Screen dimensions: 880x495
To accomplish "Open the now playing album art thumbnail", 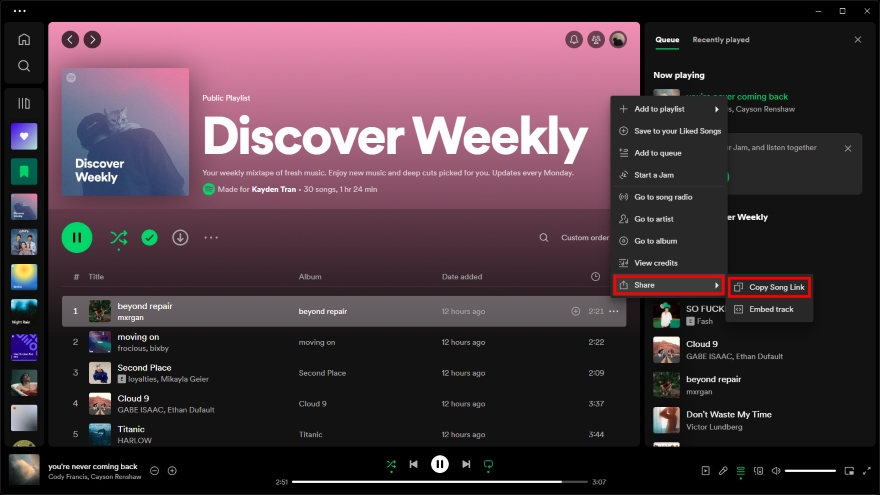I will 24,469.
